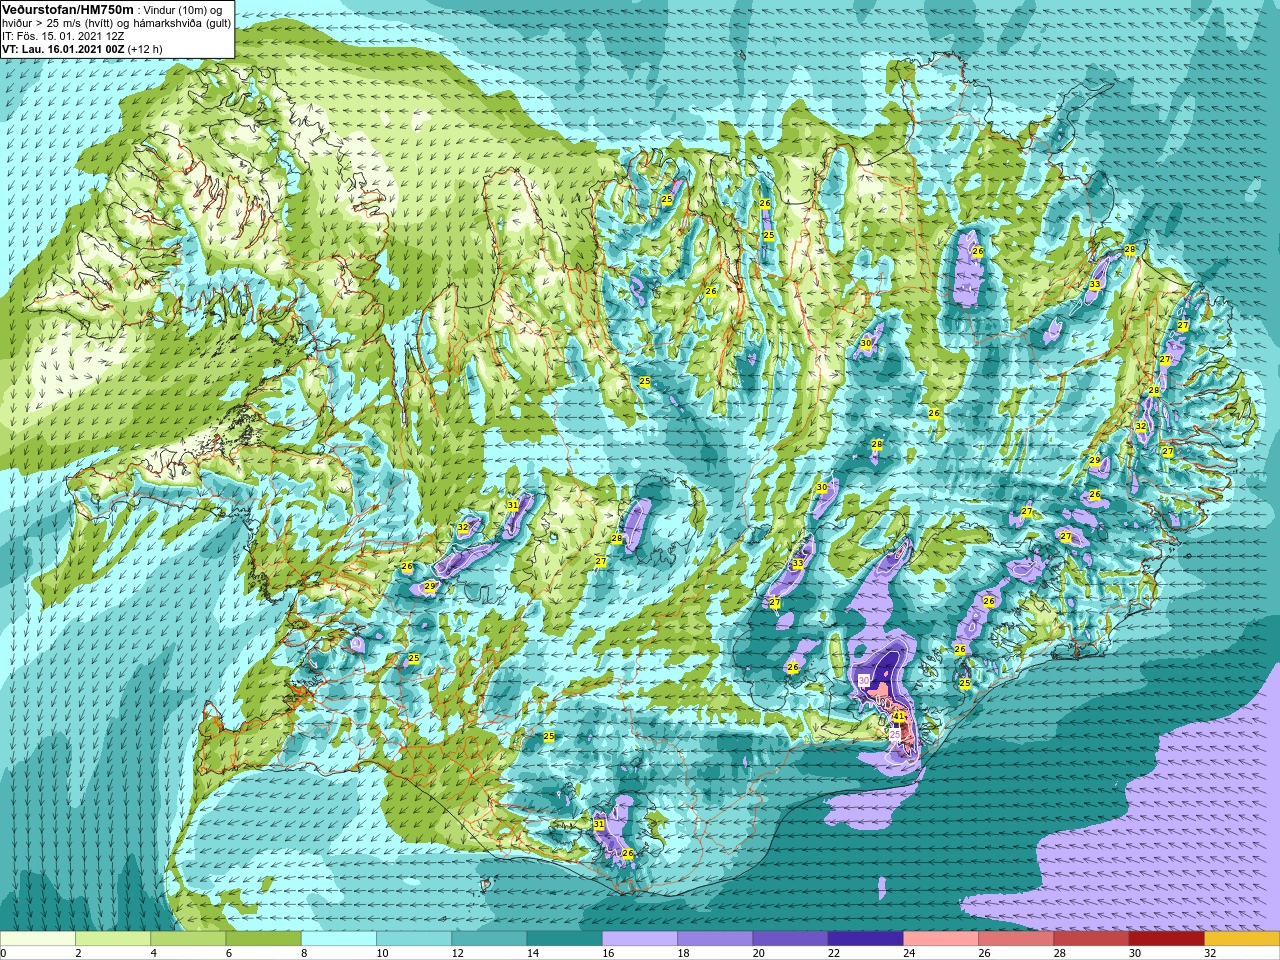Screen dimensions: 1280x960
Task: Click the Veðurstofan/HM750m title text
Action: 67,8
